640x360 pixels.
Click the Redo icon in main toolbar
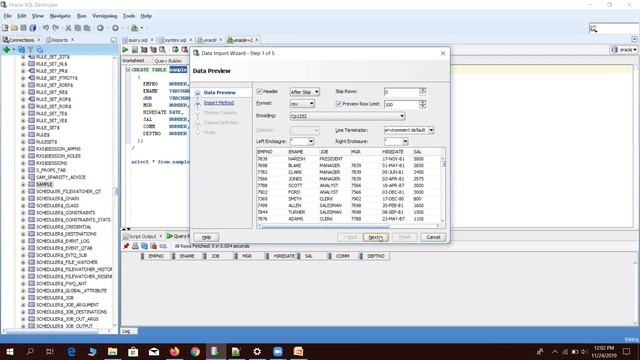(x=56, y=28)
